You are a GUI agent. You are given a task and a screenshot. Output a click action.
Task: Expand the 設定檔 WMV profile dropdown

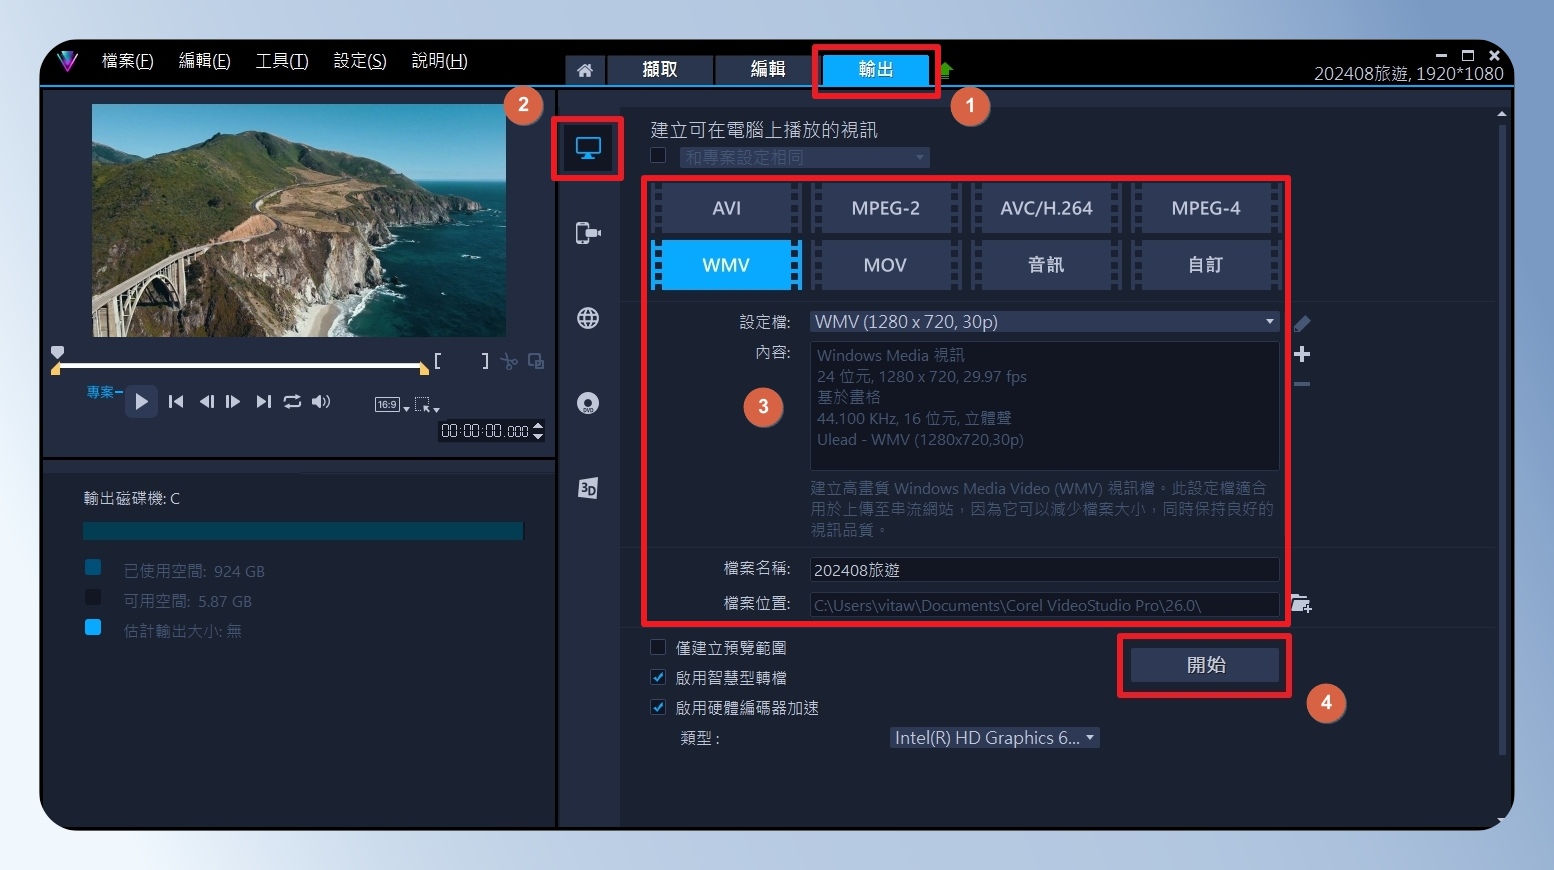point(1044,322)
